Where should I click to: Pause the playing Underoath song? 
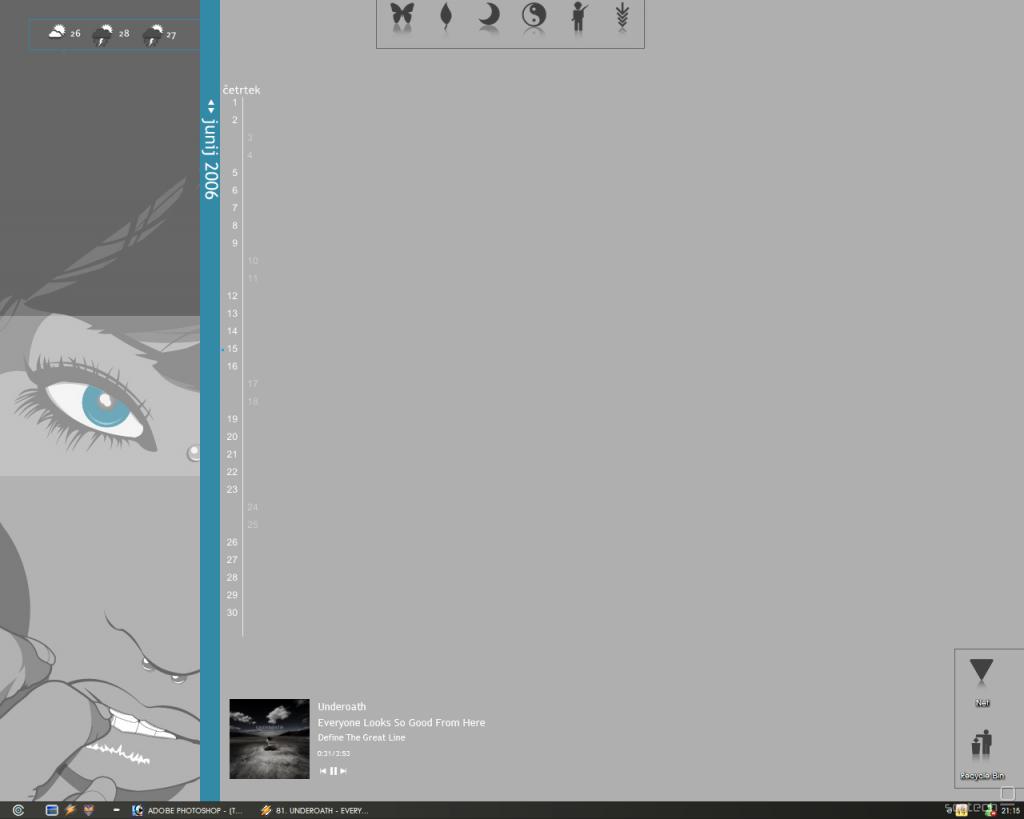coord(334,771)
